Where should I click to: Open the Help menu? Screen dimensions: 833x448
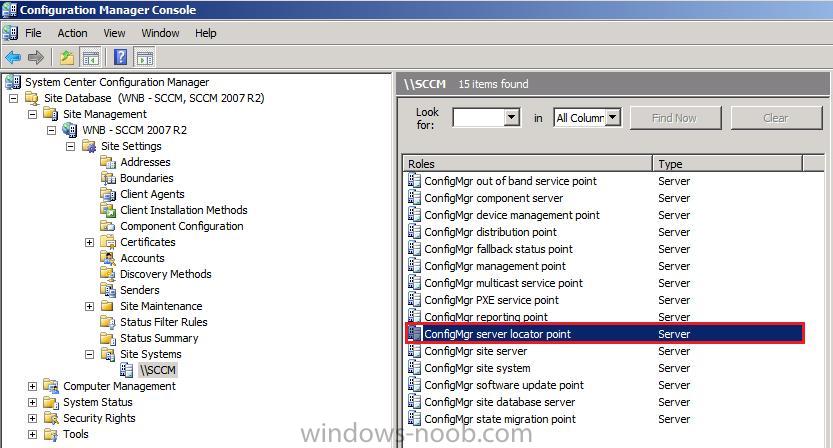(206, 33)
